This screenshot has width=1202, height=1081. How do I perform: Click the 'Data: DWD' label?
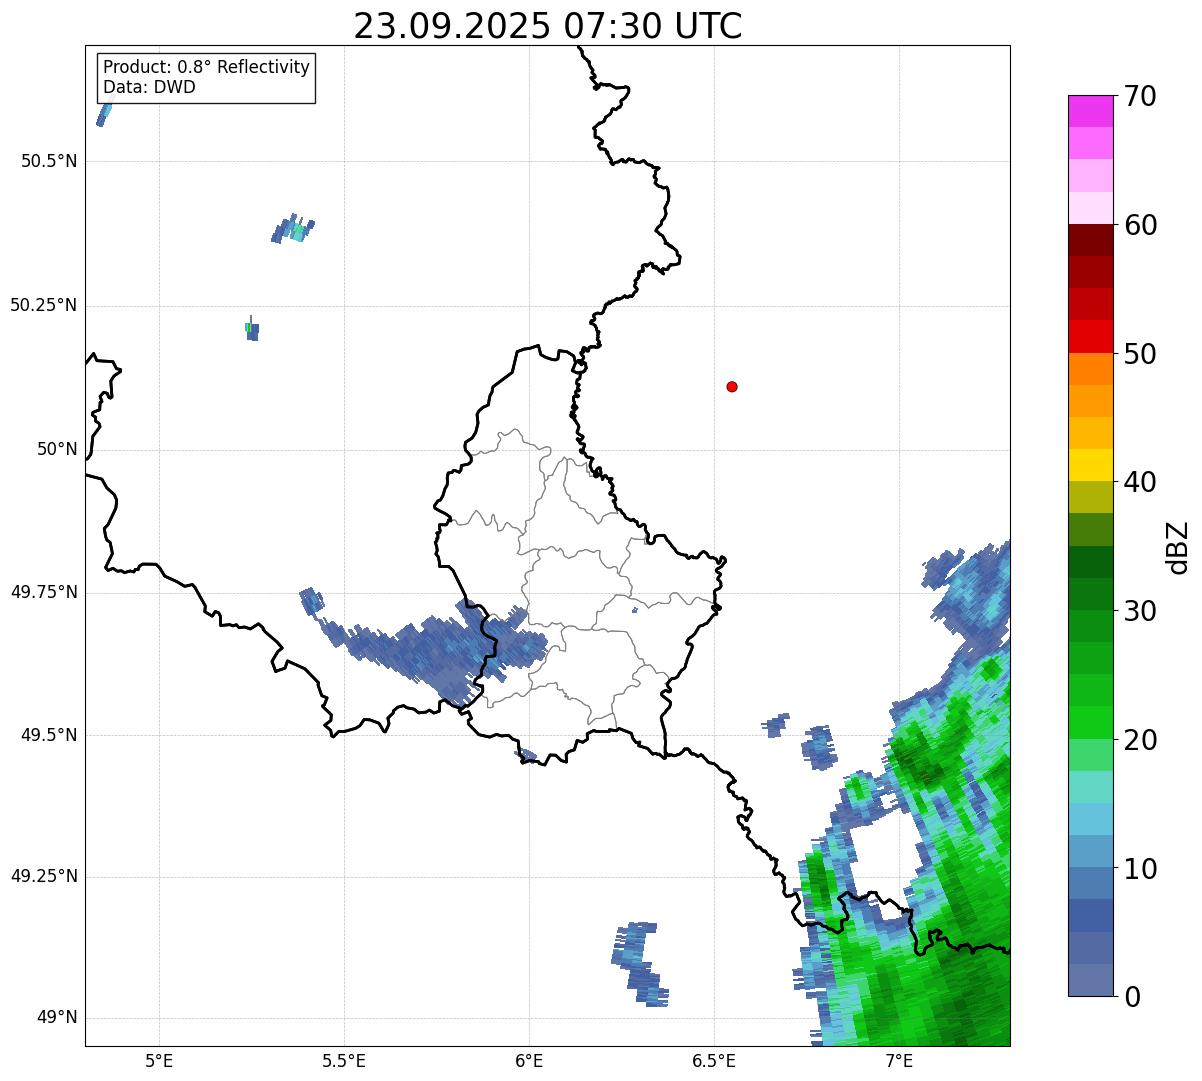150,87
